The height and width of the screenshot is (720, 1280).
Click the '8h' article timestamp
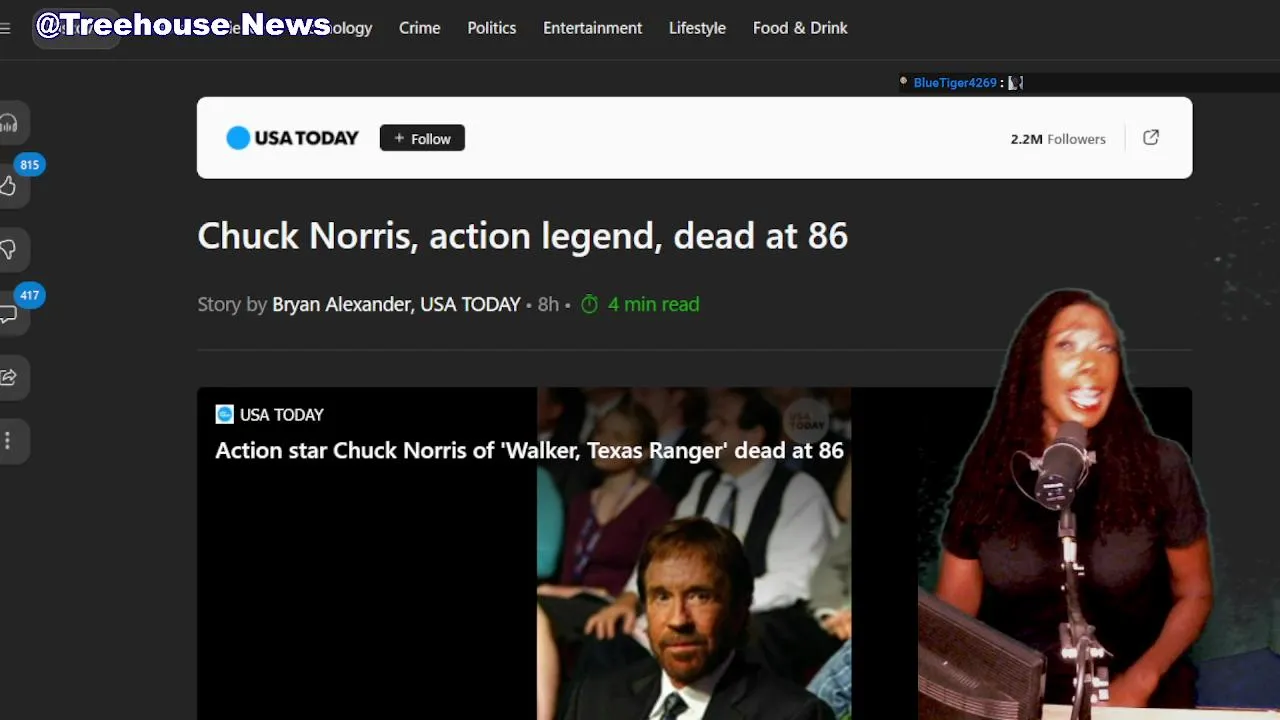coord(548,304)
